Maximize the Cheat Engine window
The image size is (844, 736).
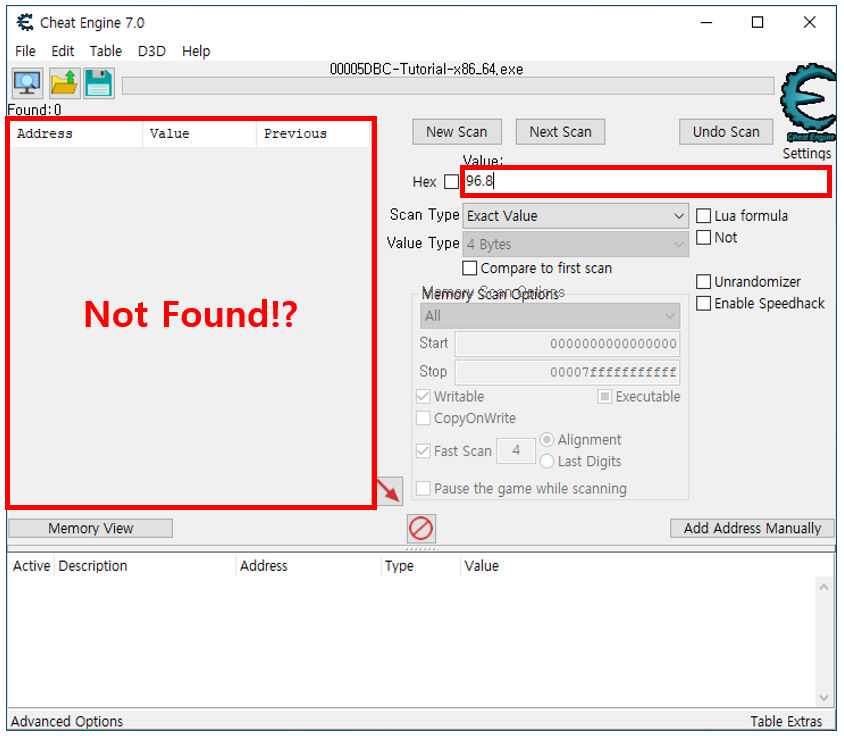point(757,23)
